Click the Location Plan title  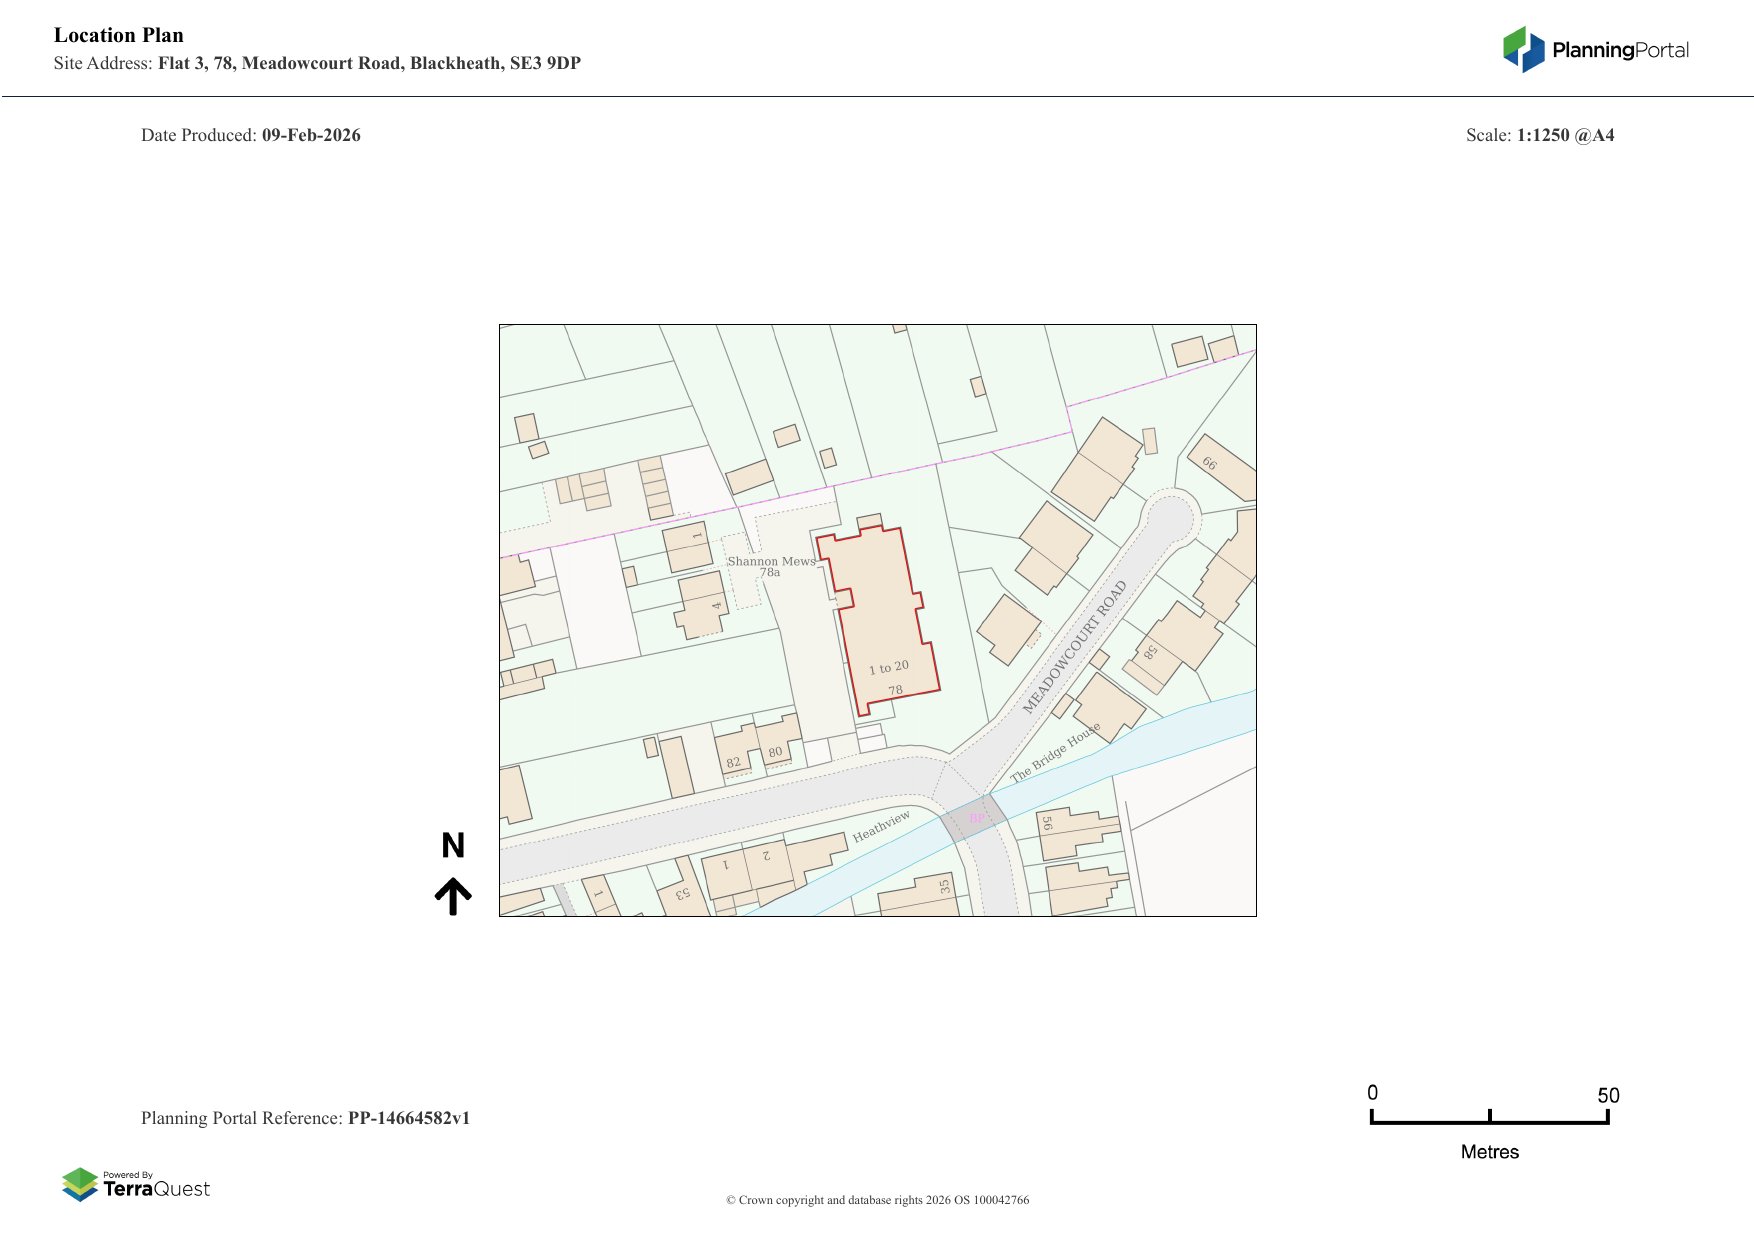pyautogui.click(x=119, y=35)
